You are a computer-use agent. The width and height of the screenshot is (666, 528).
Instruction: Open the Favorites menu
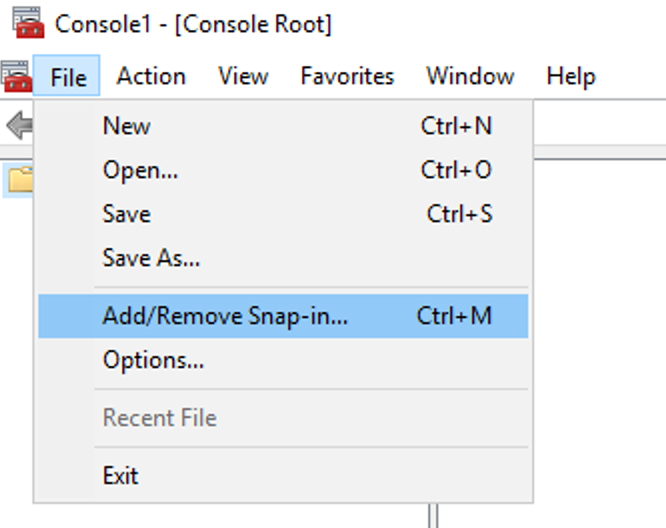347,76
